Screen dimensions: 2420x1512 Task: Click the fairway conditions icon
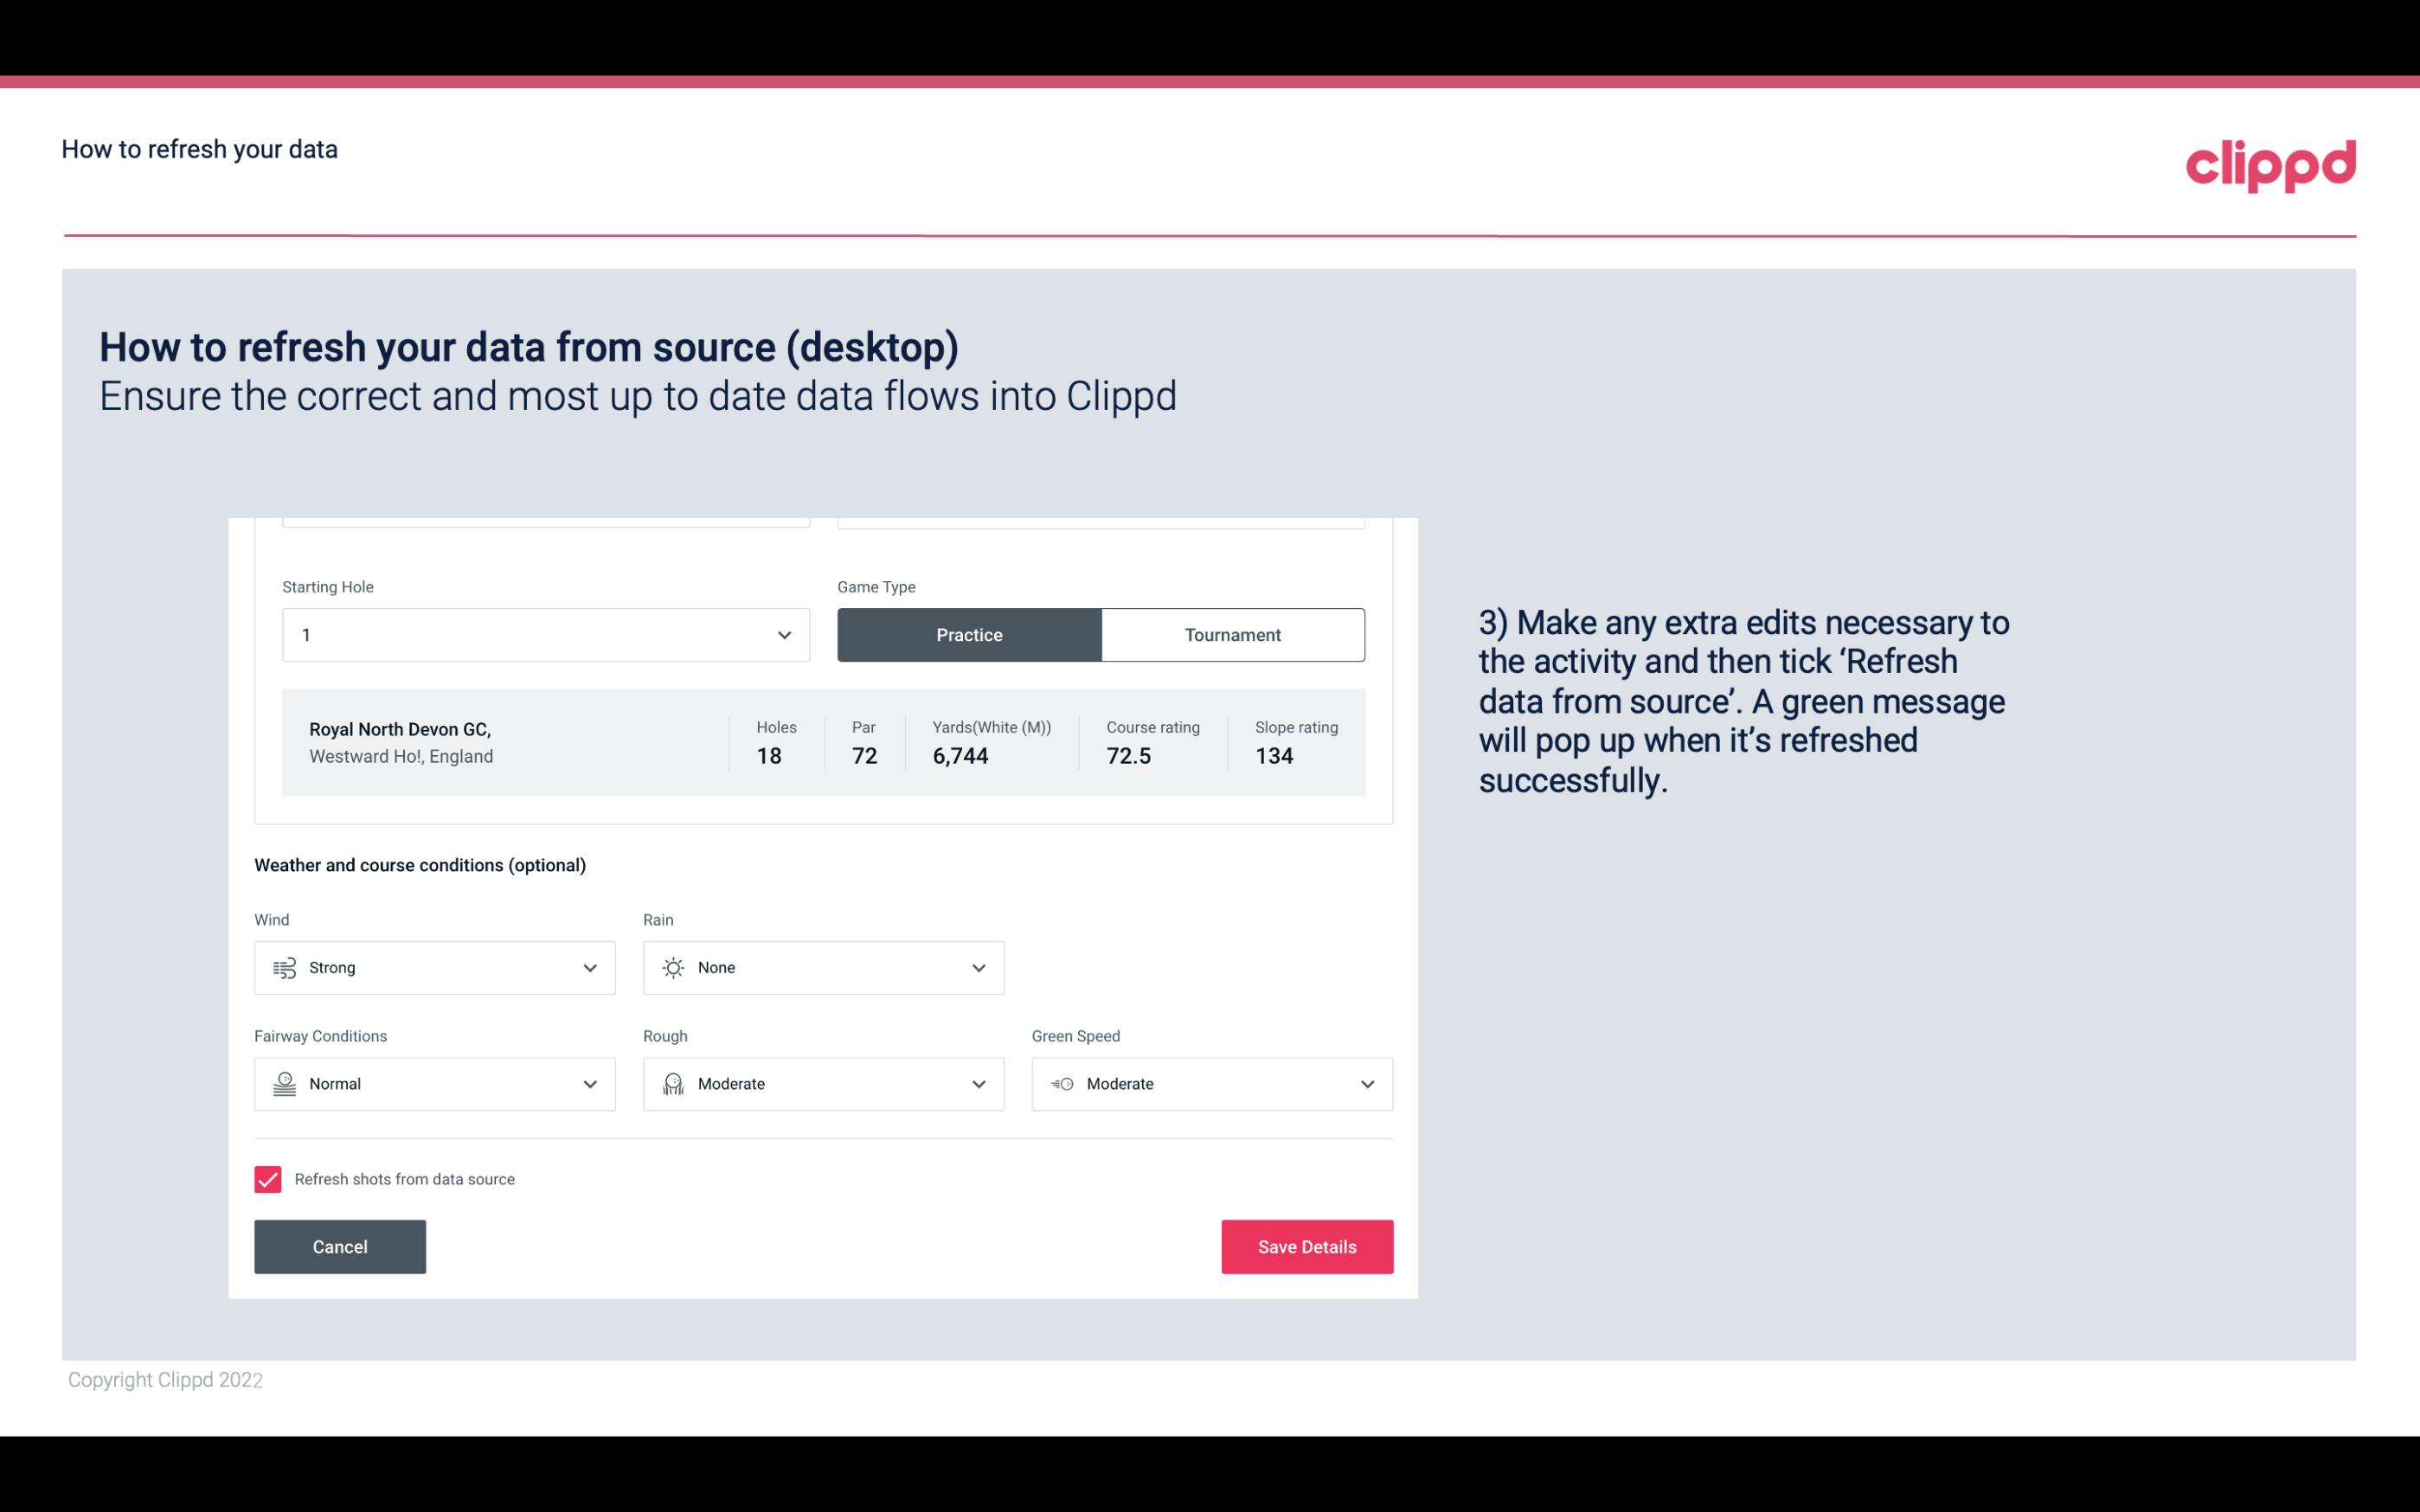[282, 1084]
